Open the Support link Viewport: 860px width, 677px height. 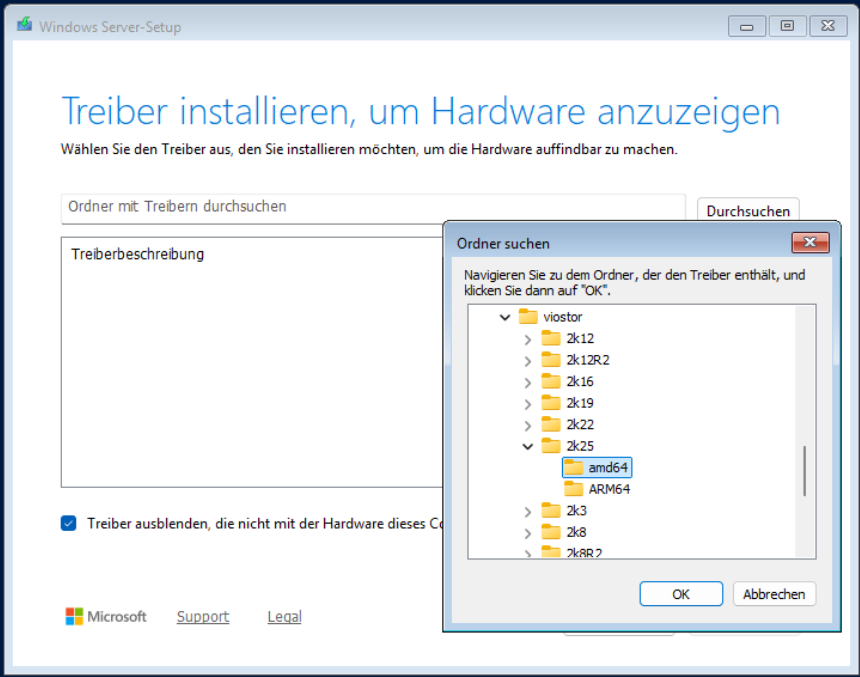click(x=203, y=617)
